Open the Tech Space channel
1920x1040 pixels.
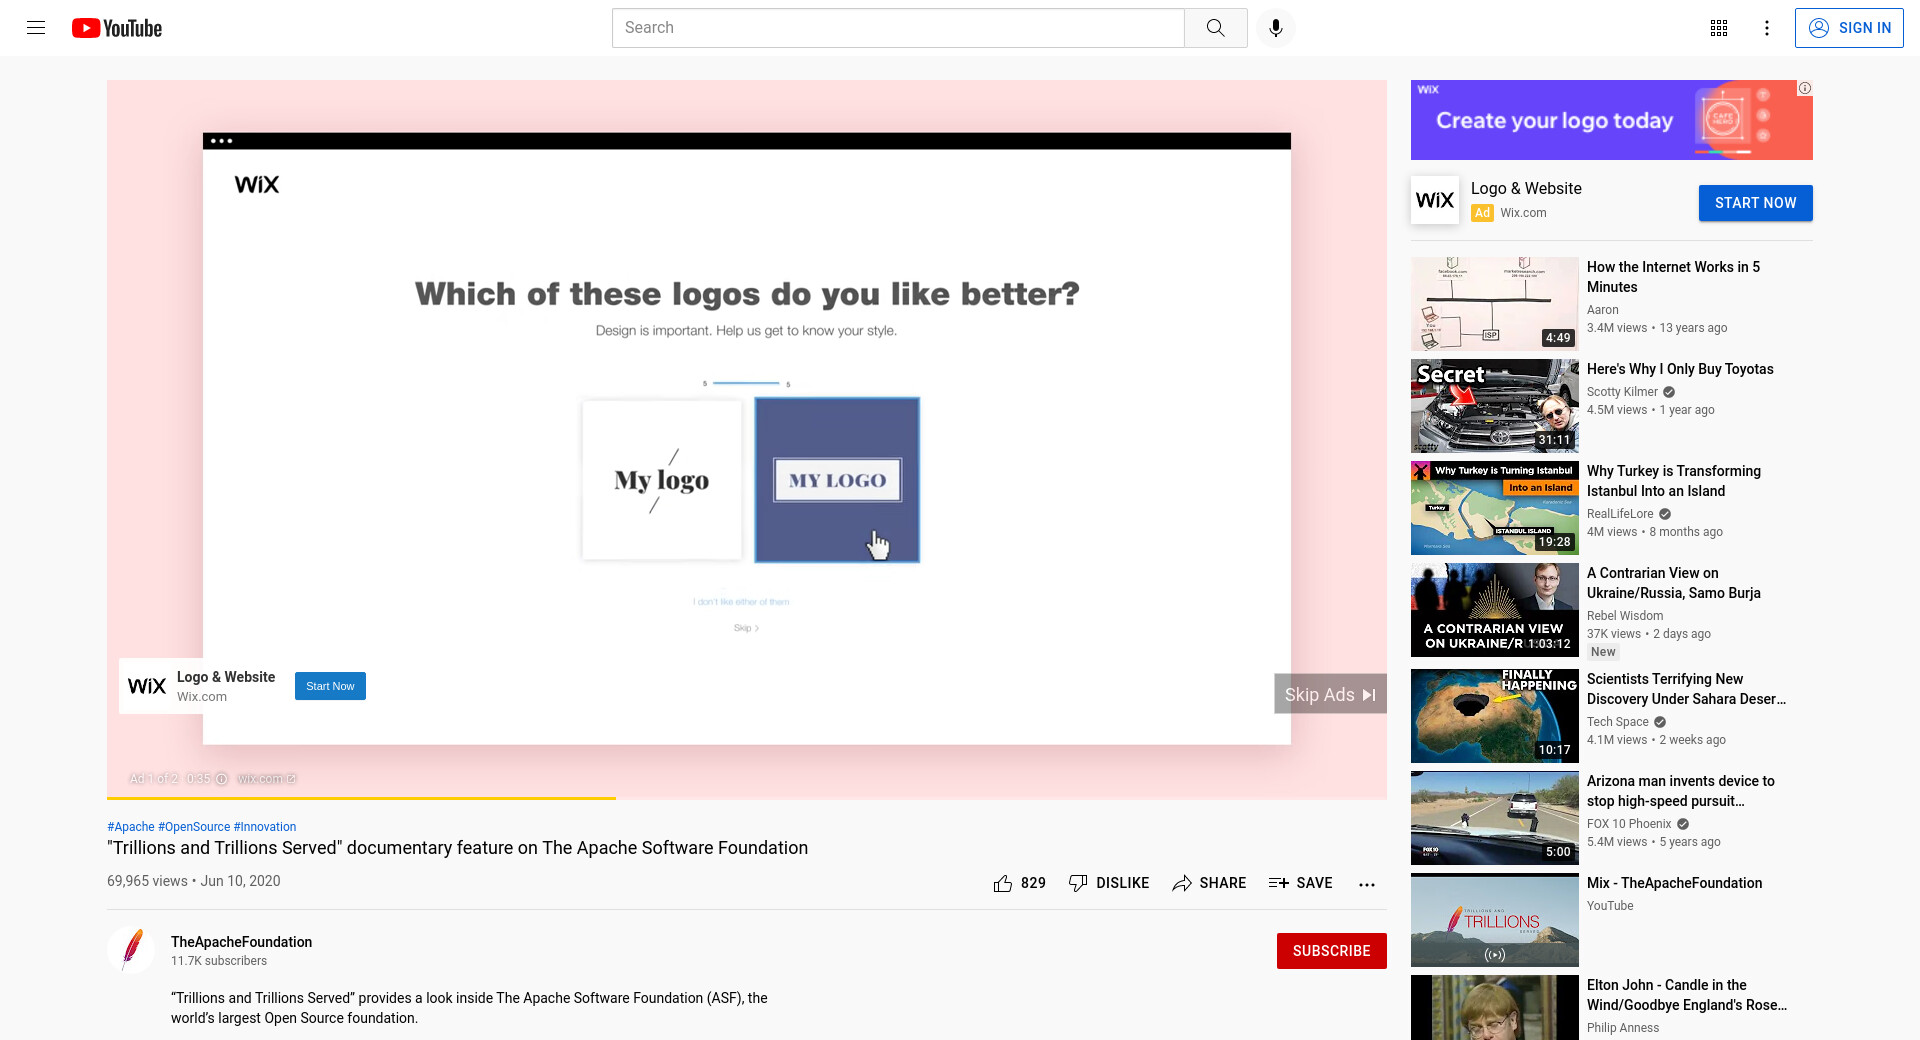point(1618,722)
